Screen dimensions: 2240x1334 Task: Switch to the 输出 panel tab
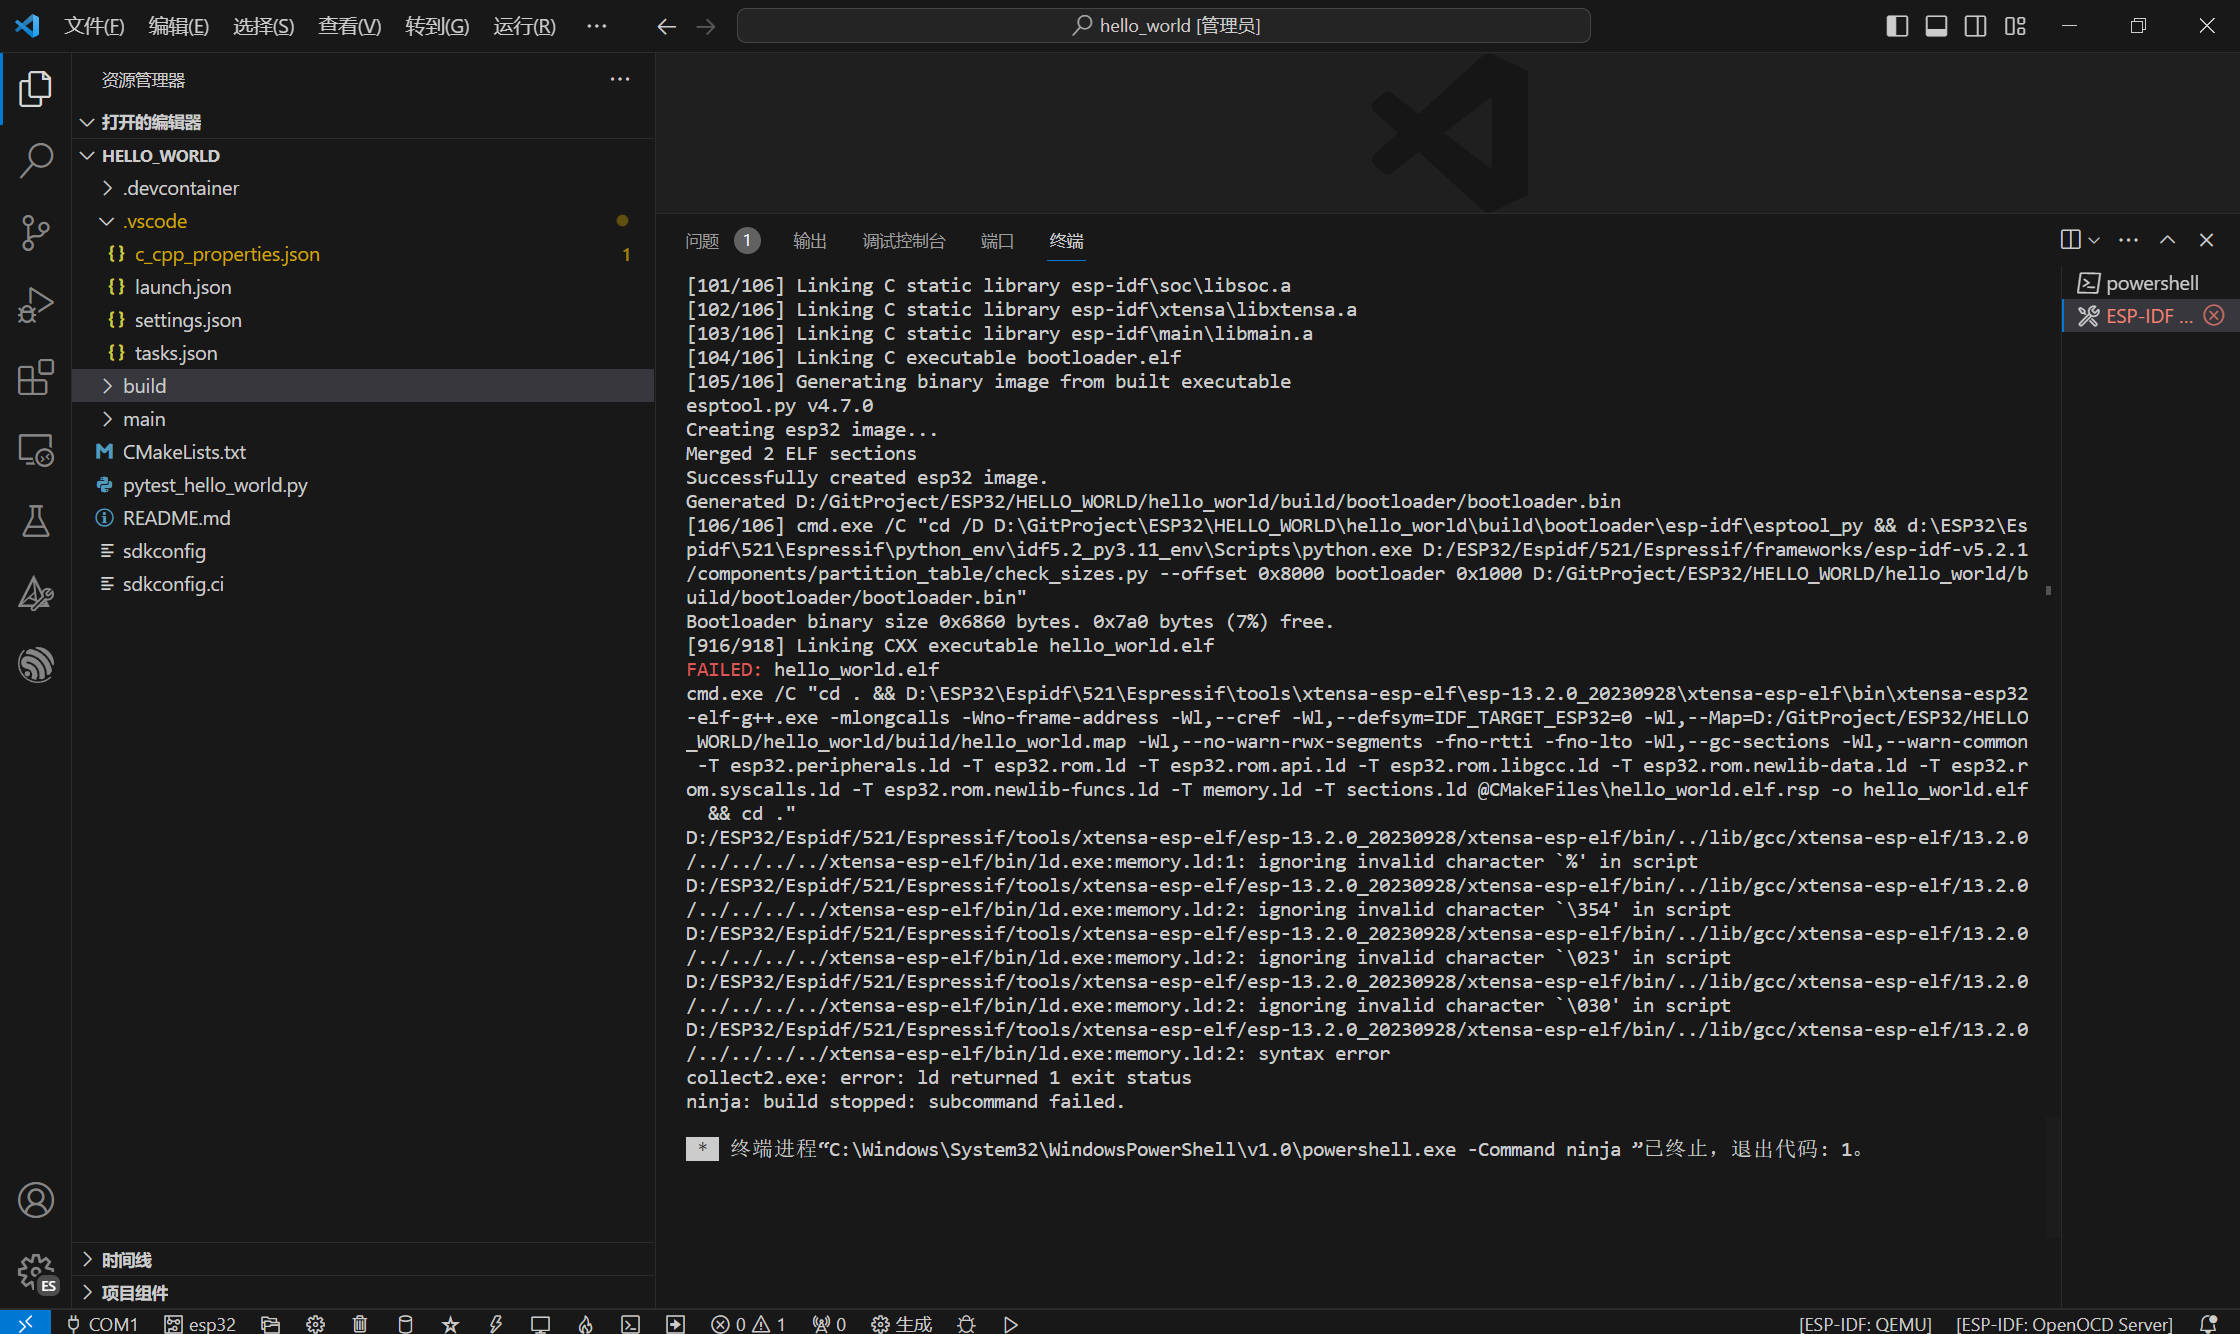810,241
